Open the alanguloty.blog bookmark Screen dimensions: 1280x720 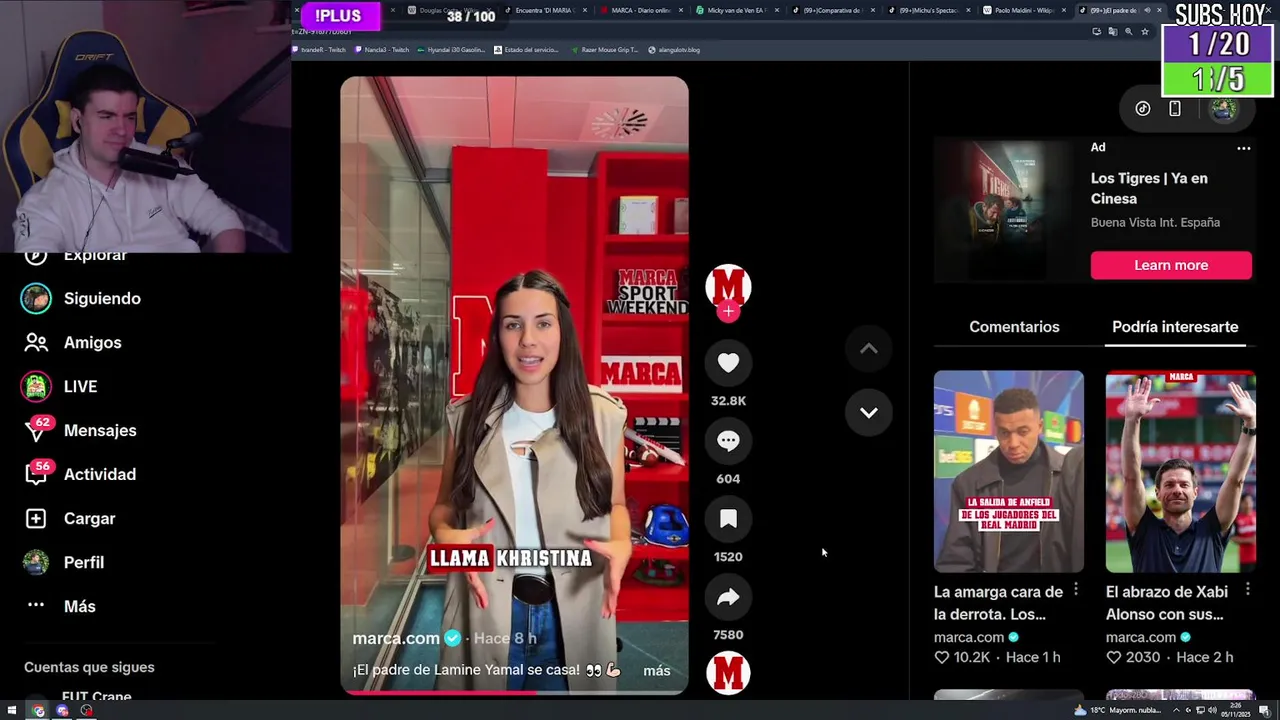[x=674, y=50]
